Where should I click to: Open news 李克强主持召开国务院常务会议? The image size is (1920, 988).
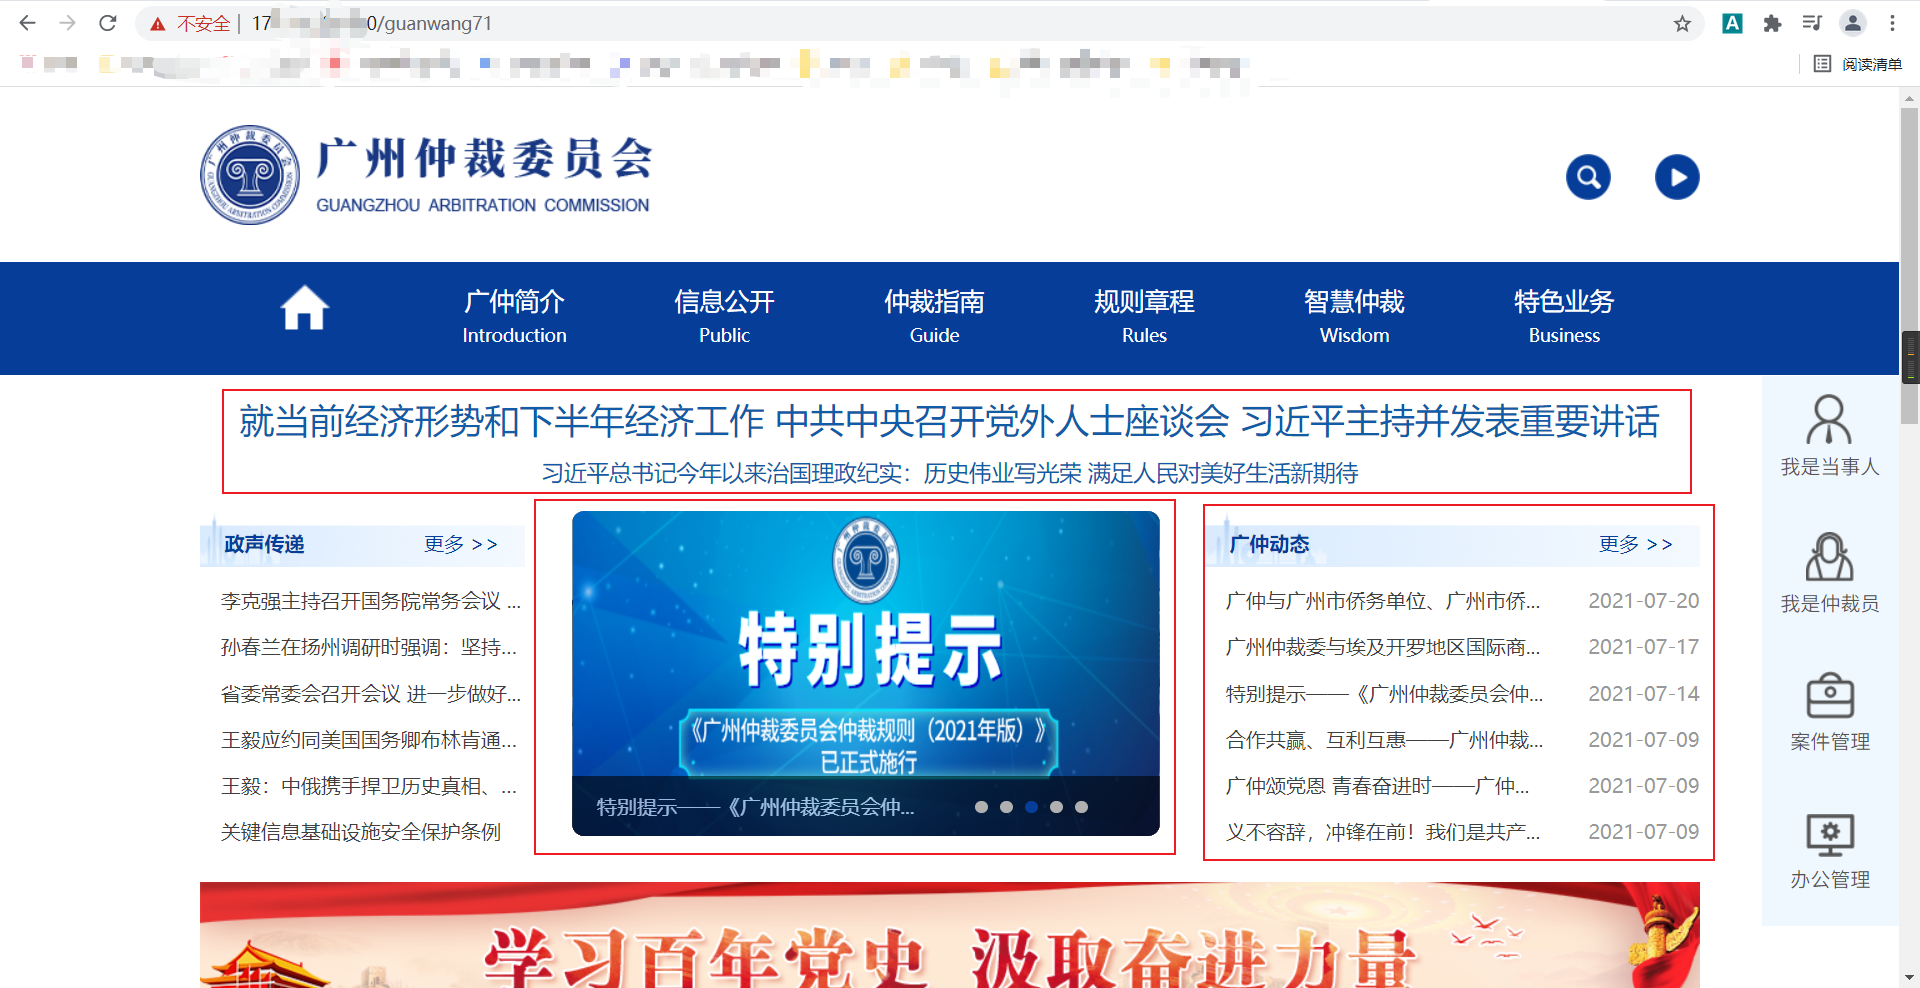coord(371,601)
